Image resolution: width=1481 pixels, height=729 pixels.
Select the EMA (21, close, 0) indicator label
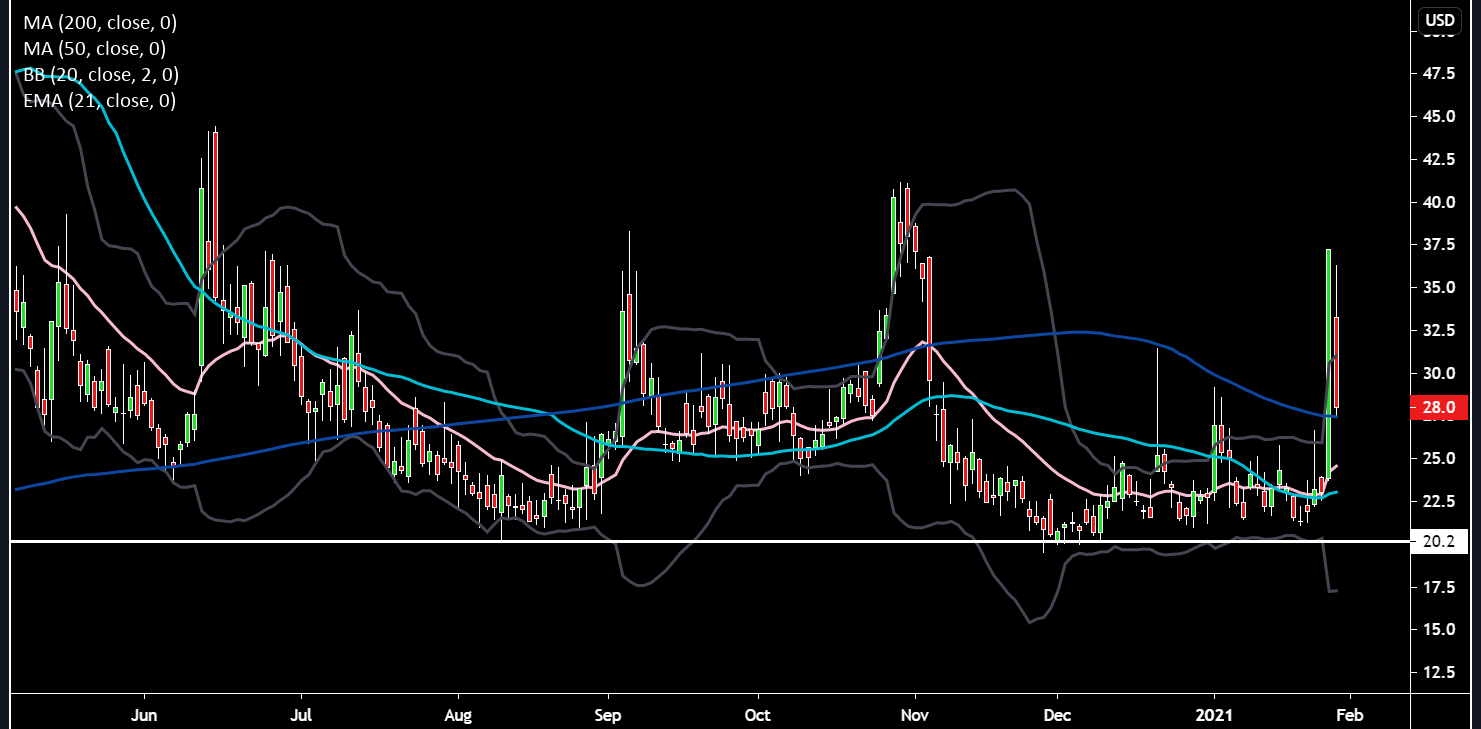coord(99,100)
